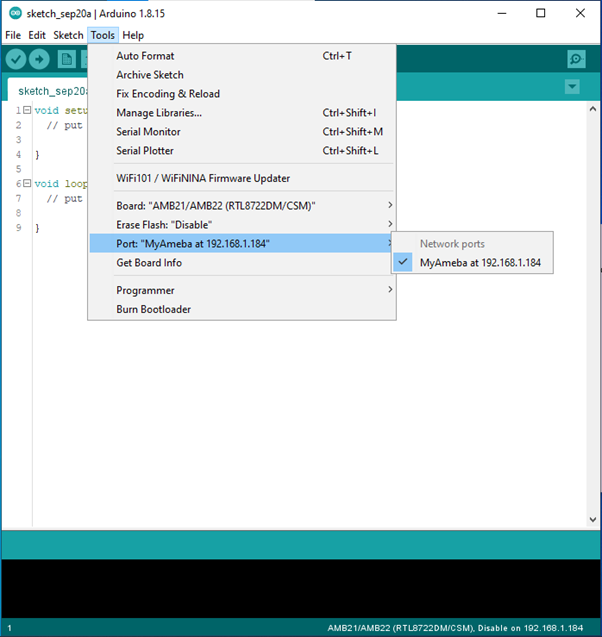Image resolution: width=602 pixels, height=637 pixels.
Task: Open Board AMB21/AMB22 menu entry
Action: coord(242,206)
